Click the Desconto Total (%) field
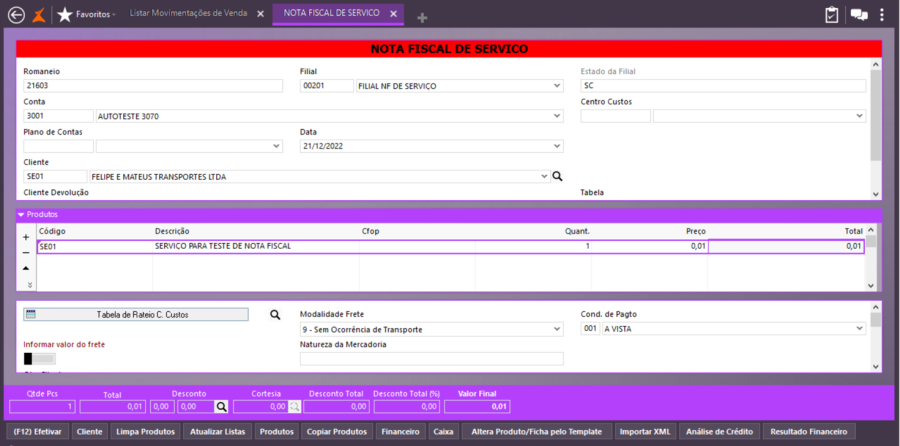 pos(408,407)
